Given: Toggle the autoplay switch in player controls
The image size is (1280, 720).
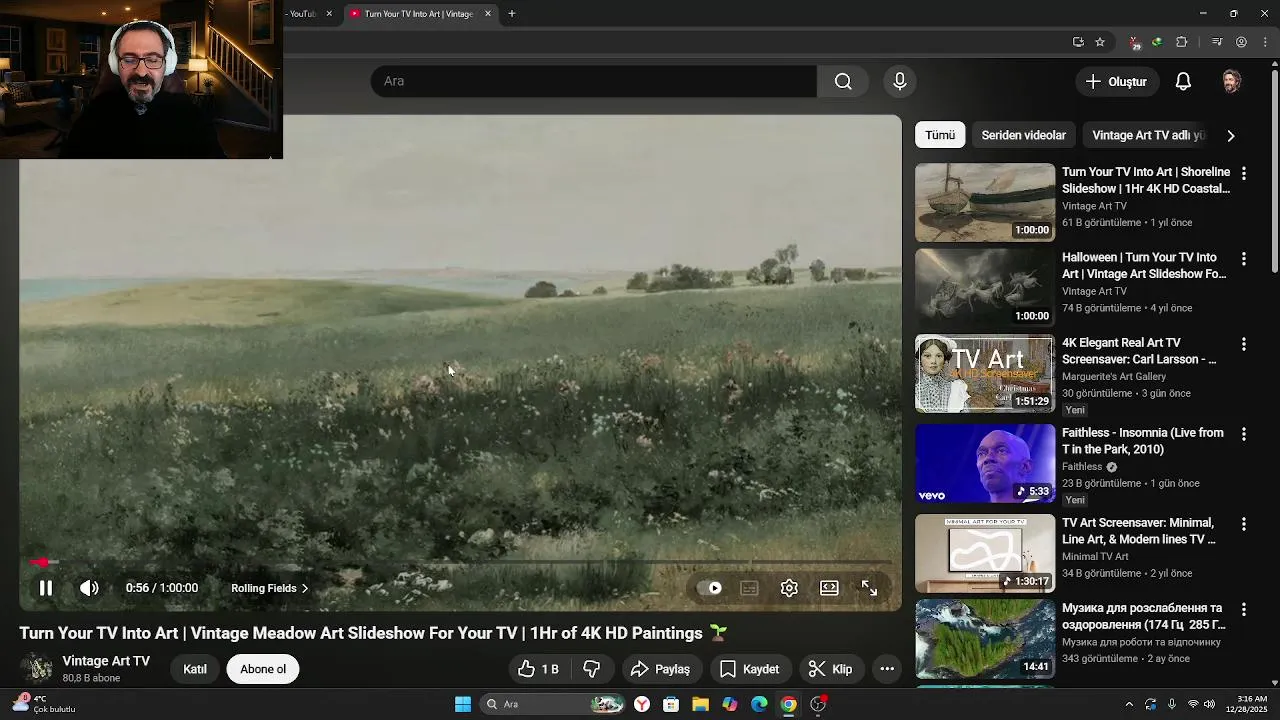Looking at the screenshot, I should coord(710,588).
